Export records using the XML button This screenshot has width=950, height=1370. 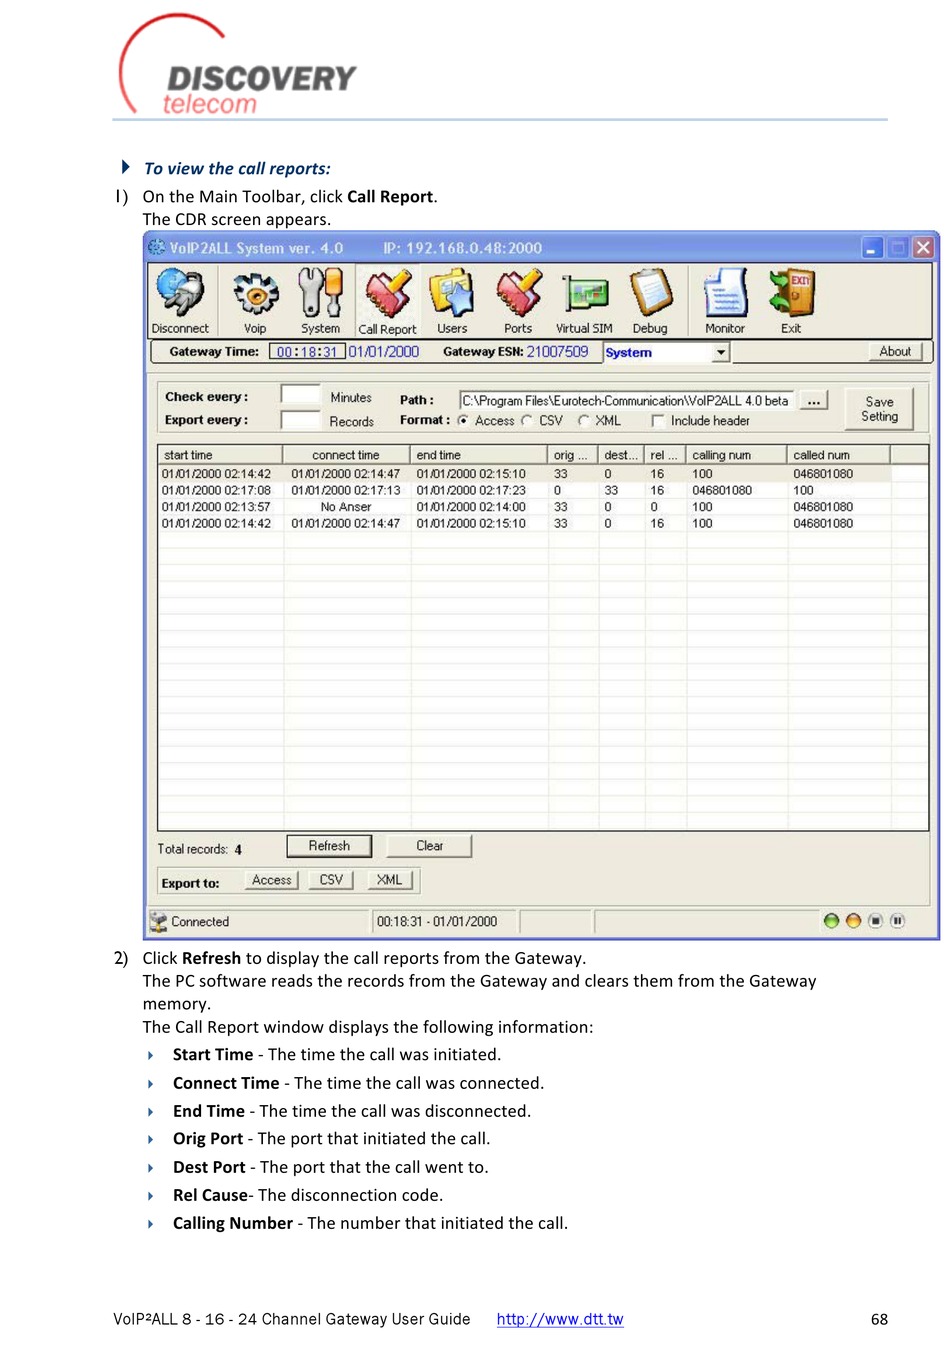[389, 880]
